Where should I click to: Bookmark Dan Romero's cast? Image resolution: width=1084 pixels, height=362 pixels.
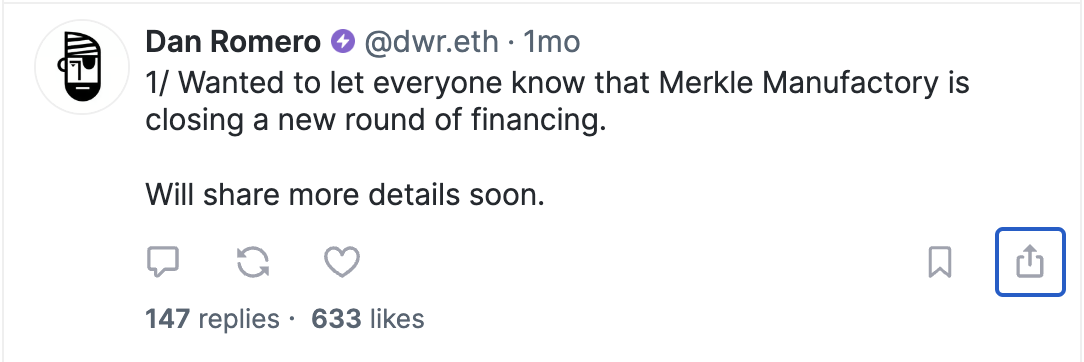940,263
